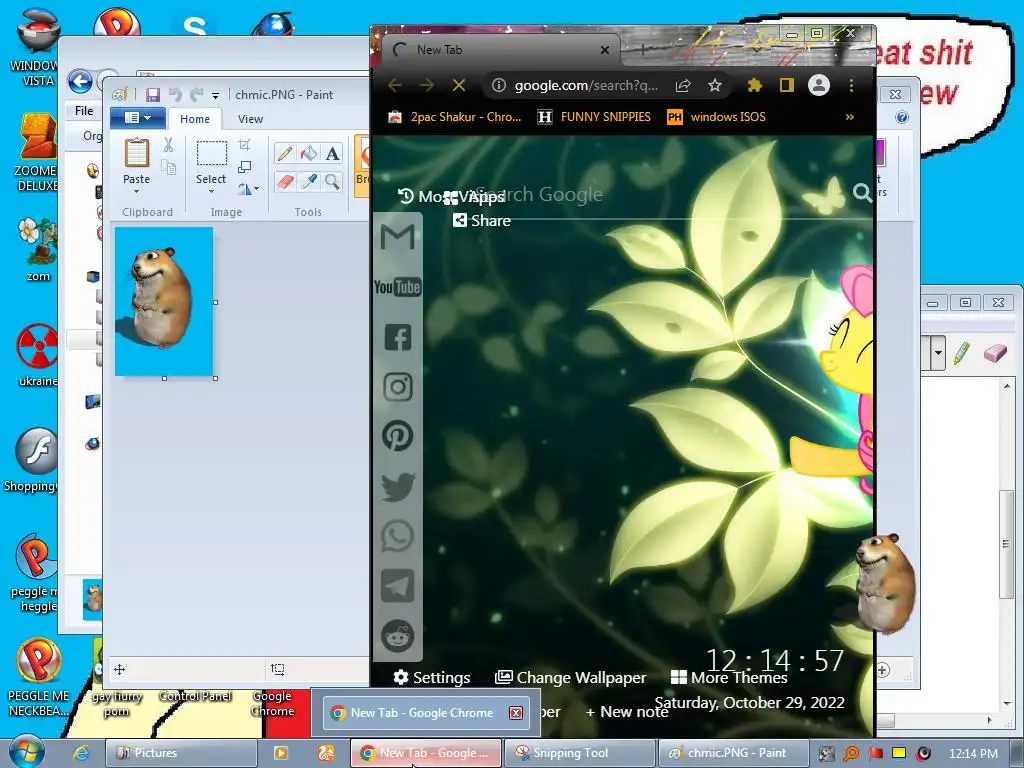
Task: Bookmark this page with star icon
Action: pos(715,86)
